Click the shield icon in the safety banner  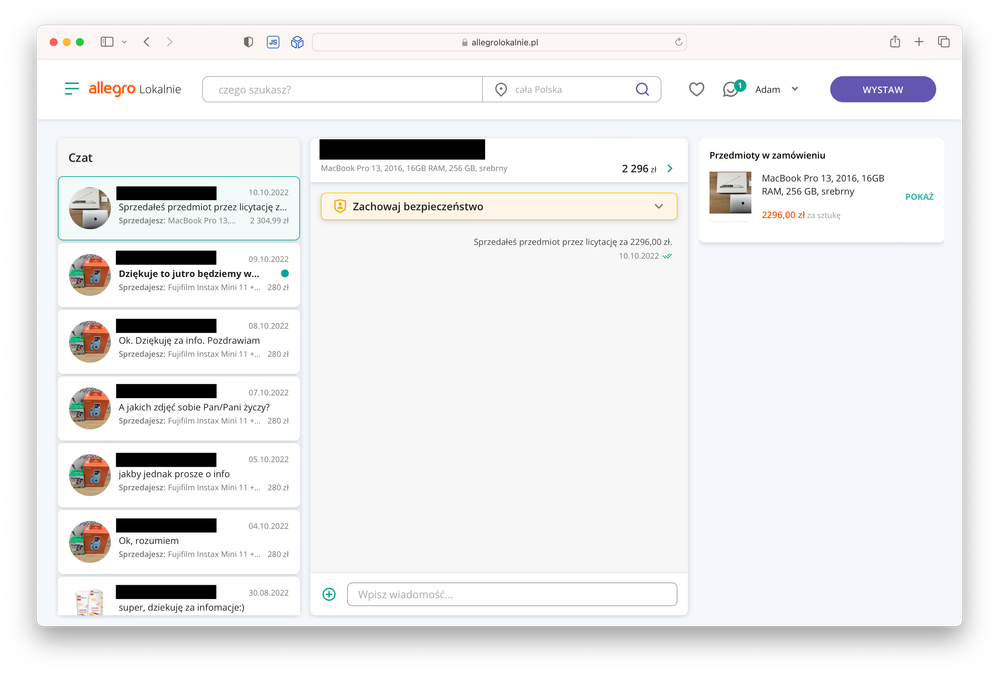[x=340, y=207]
